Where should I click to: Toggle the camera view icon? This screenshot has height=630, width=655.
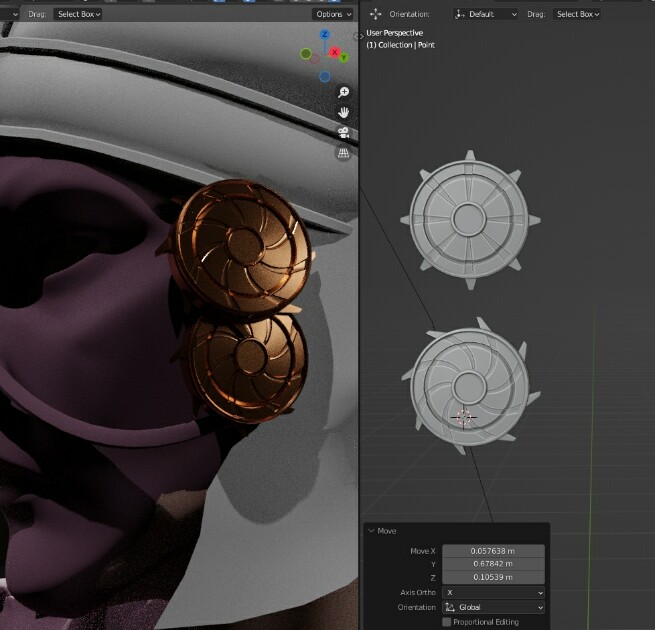tap(343, 133)
